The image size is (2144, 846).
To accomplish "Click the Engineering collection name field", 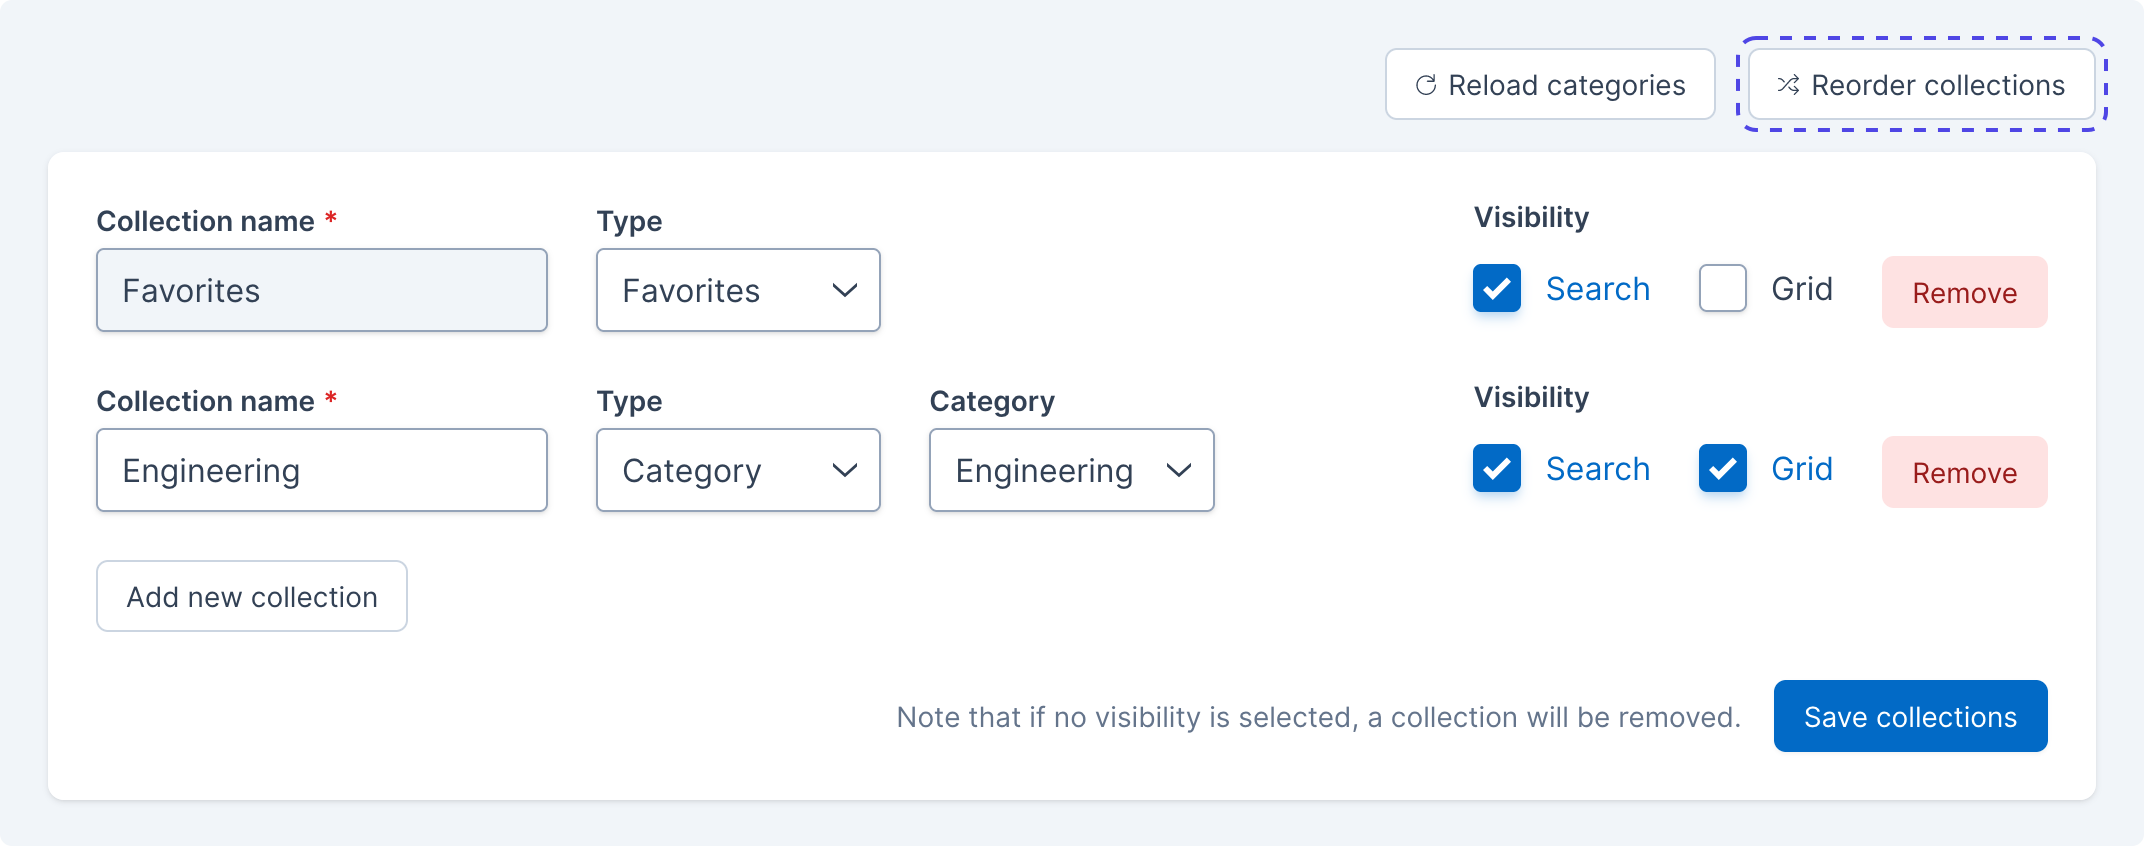I will (321, 470).
